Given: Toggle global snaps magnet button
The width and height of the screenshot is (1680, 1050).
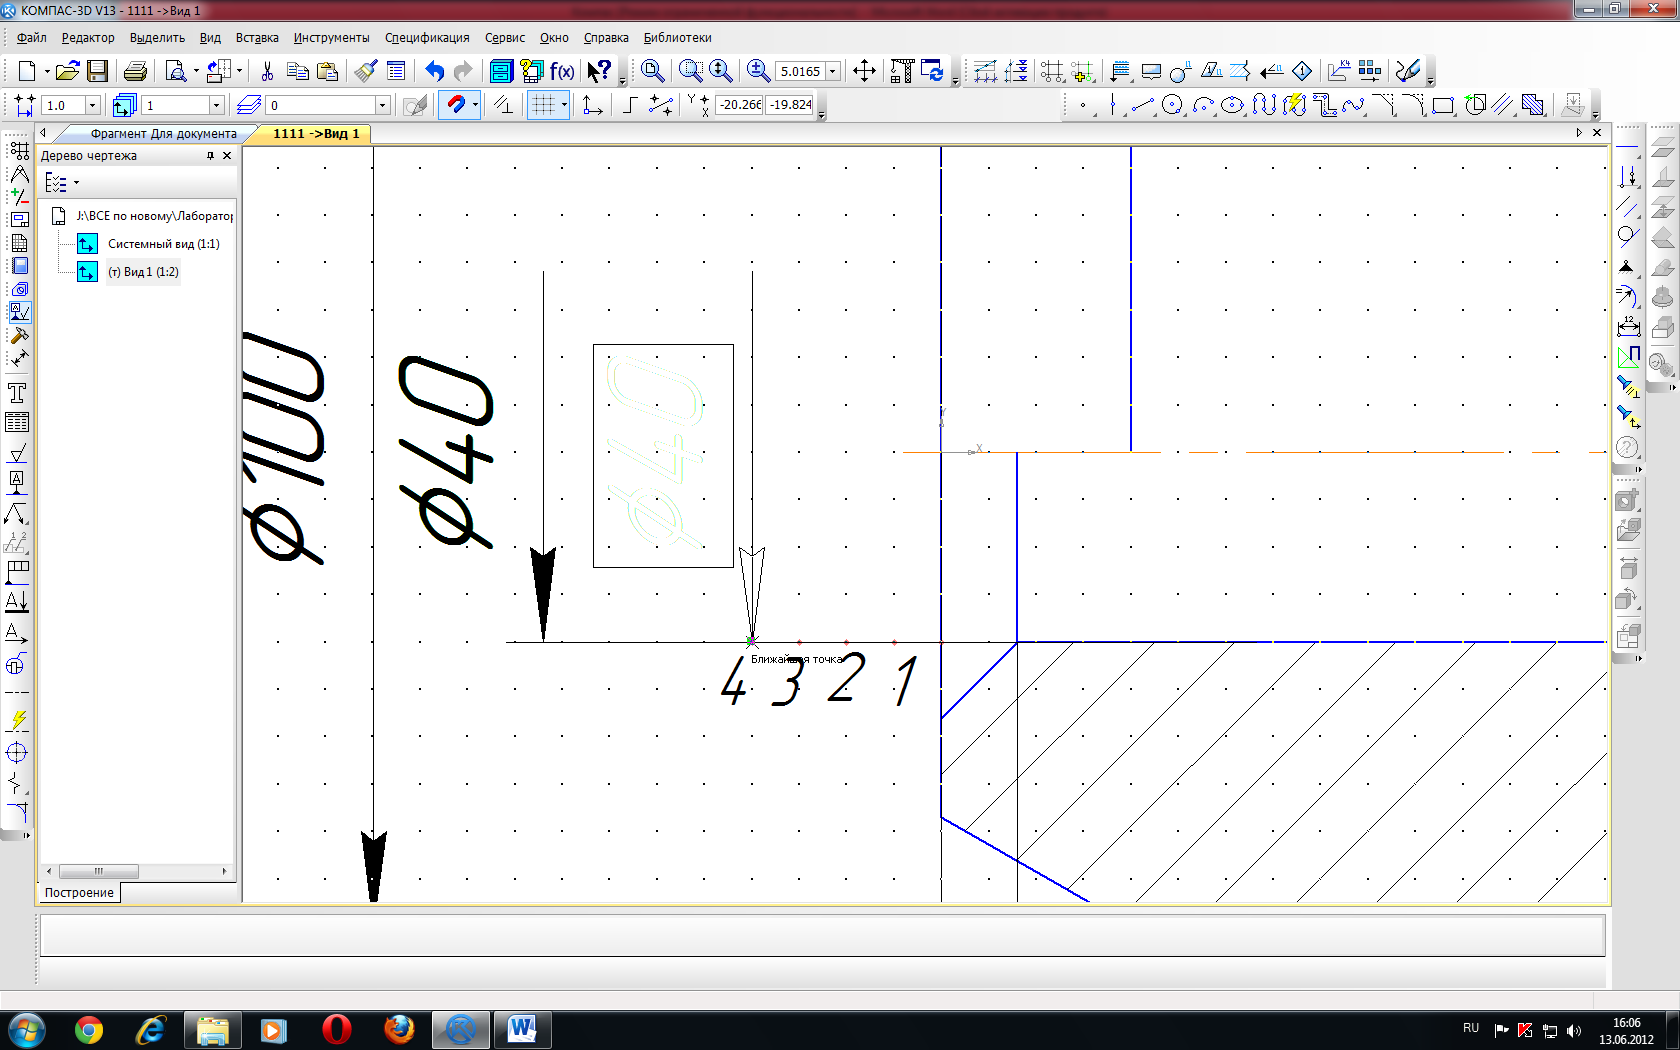Looking at the screenshot, I should pos(456,104).
